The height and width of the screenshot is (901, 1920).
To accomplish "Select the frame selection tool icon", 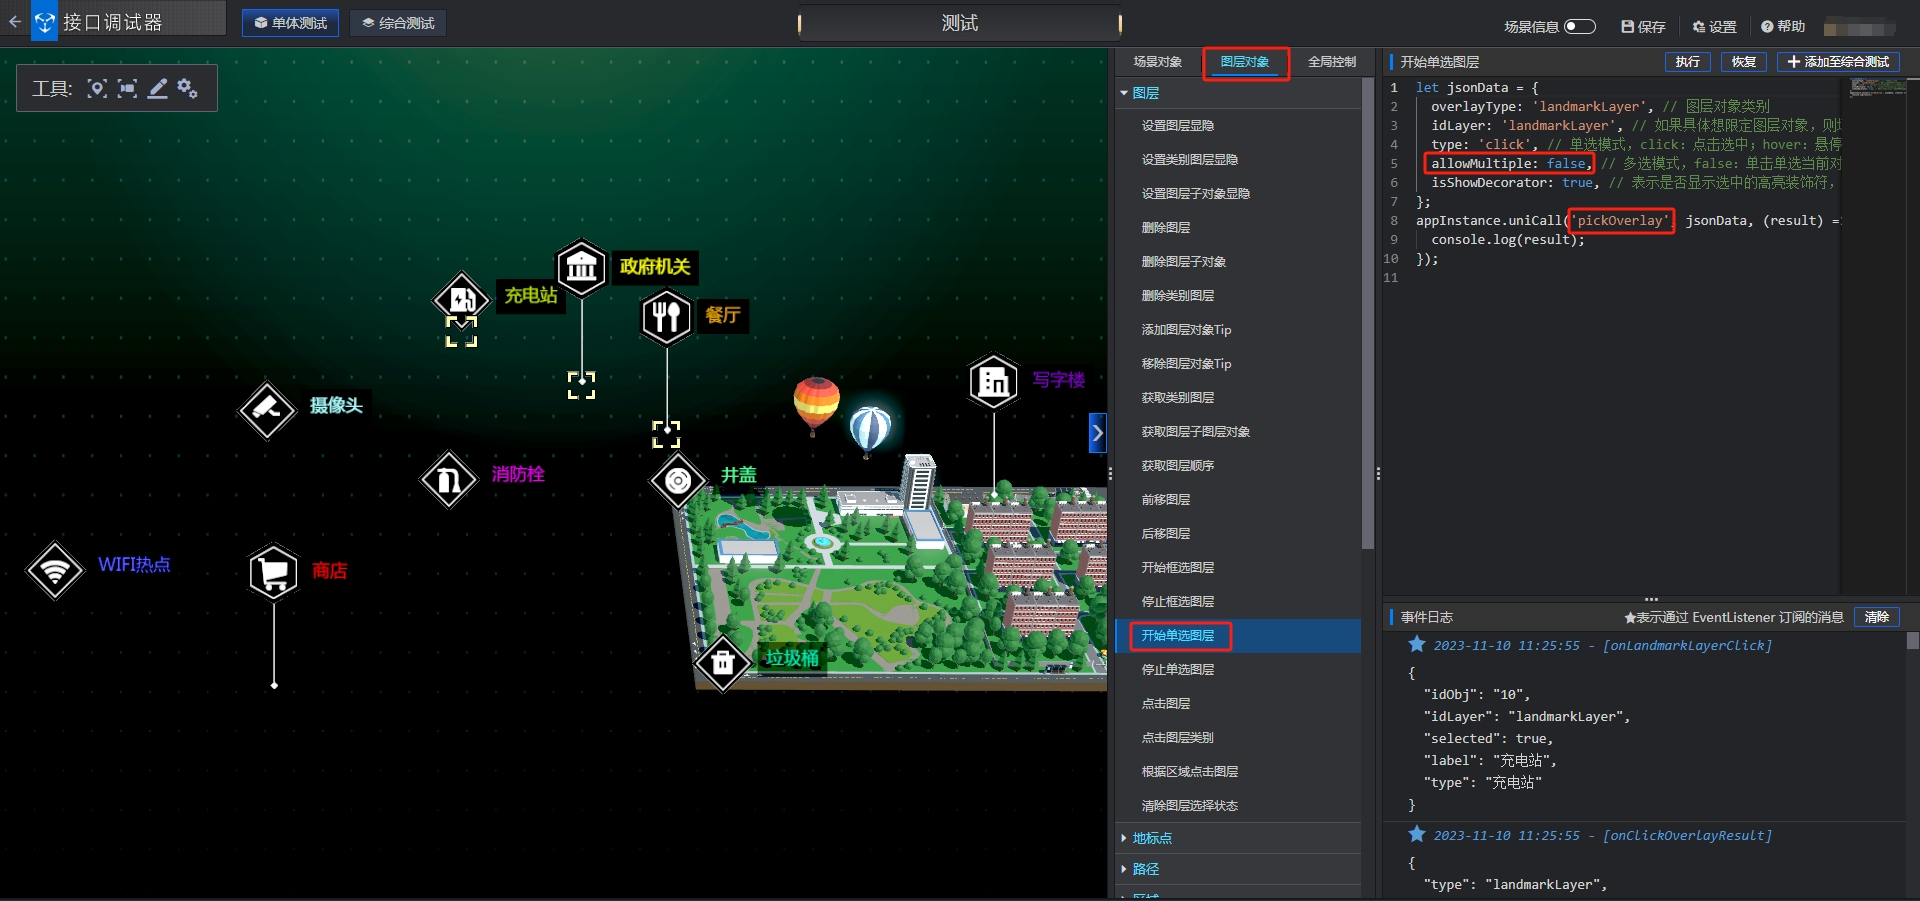I will [x=127, y=88].
